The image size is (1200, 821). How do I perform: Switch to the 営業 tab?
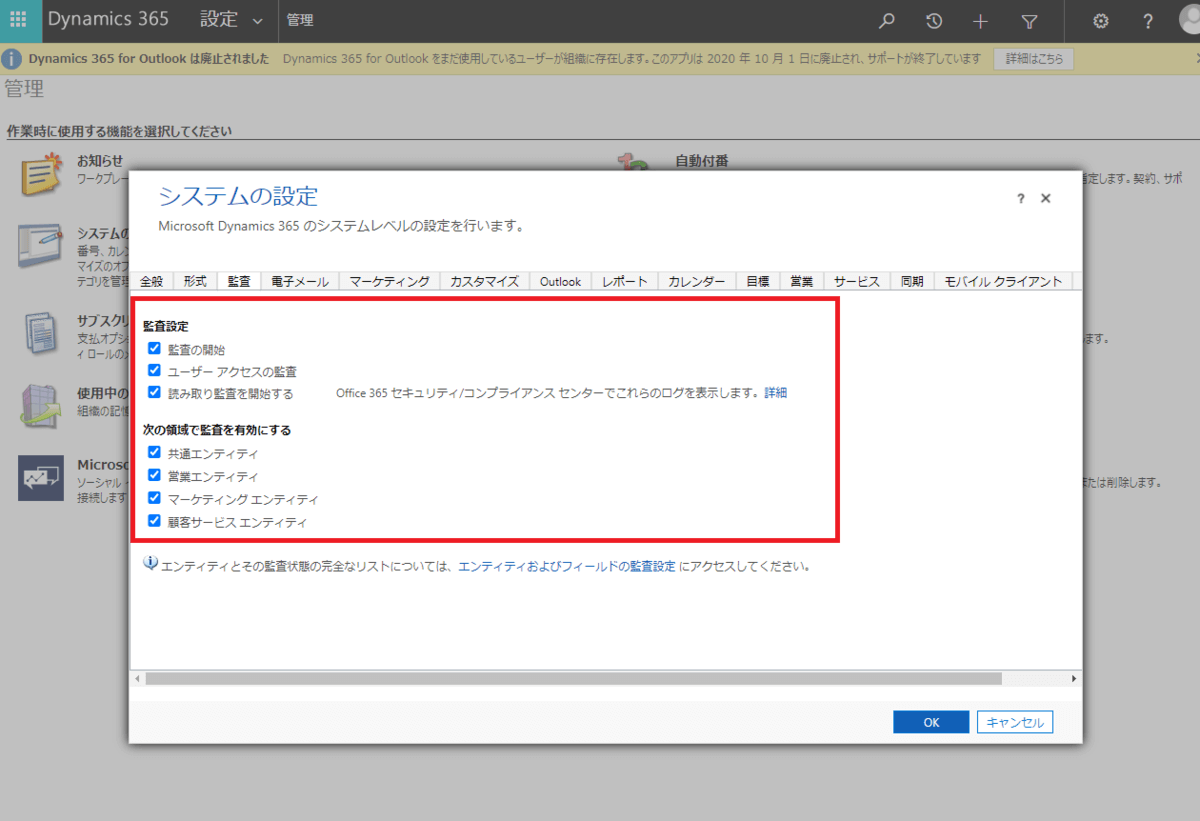click(801, 281)
